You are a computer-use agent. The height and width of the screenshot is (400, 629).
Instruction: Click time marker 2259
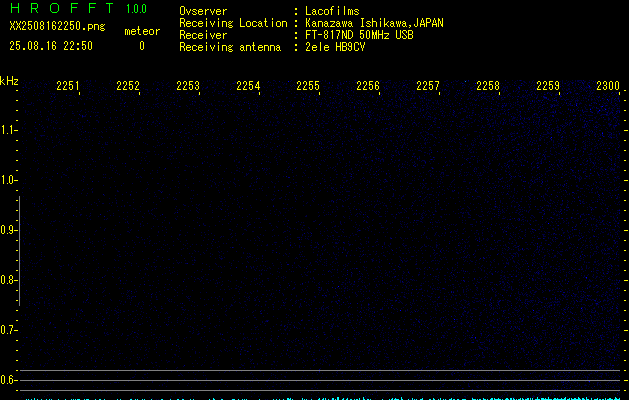[x=548, y=86]
